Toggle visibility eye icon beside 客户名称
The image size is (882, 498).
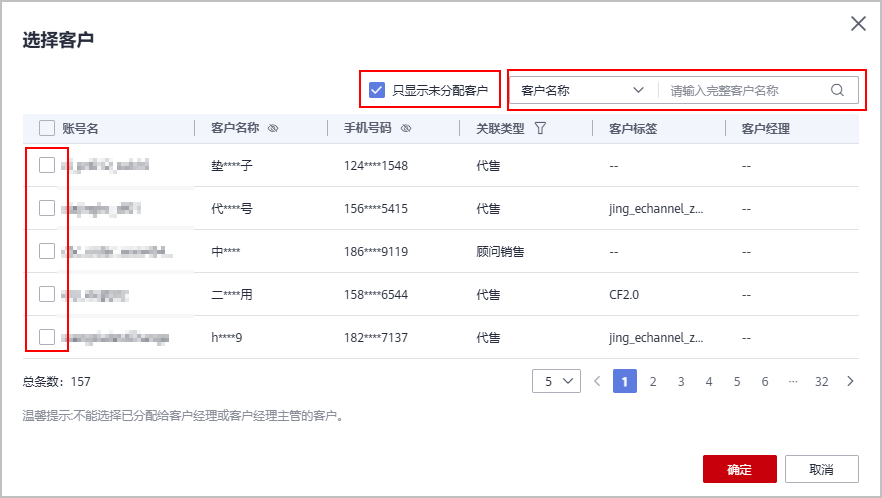273,128
